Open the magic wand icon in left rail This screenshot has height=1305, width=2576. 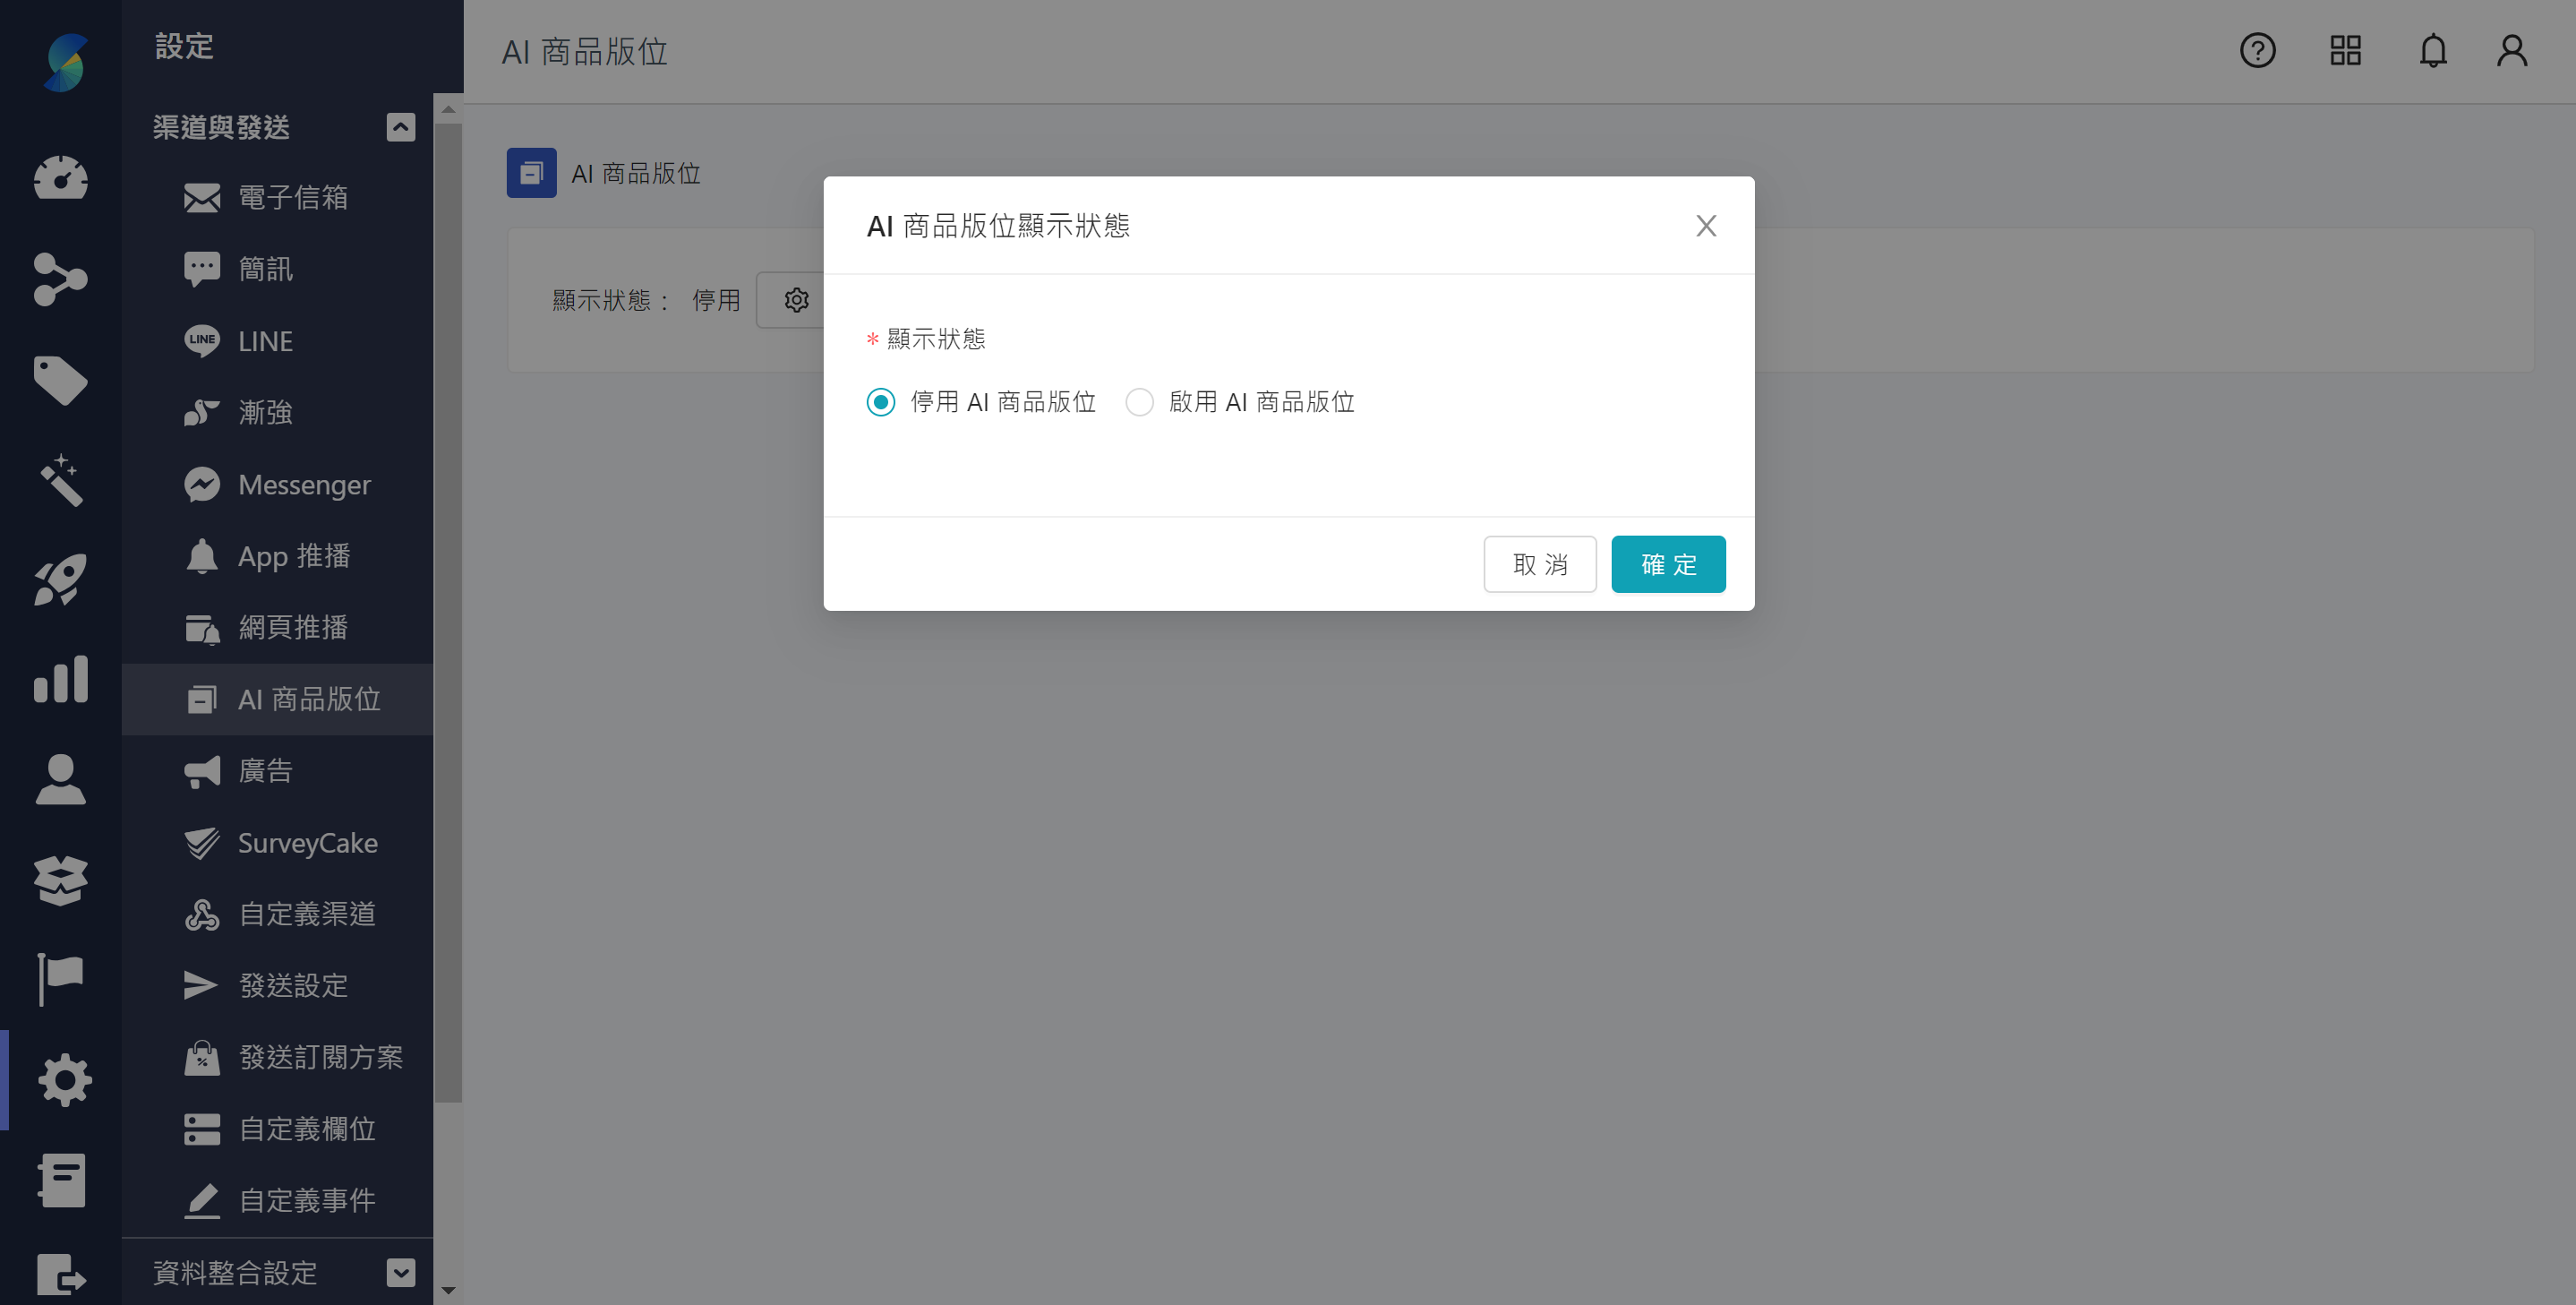coord(61,480)
